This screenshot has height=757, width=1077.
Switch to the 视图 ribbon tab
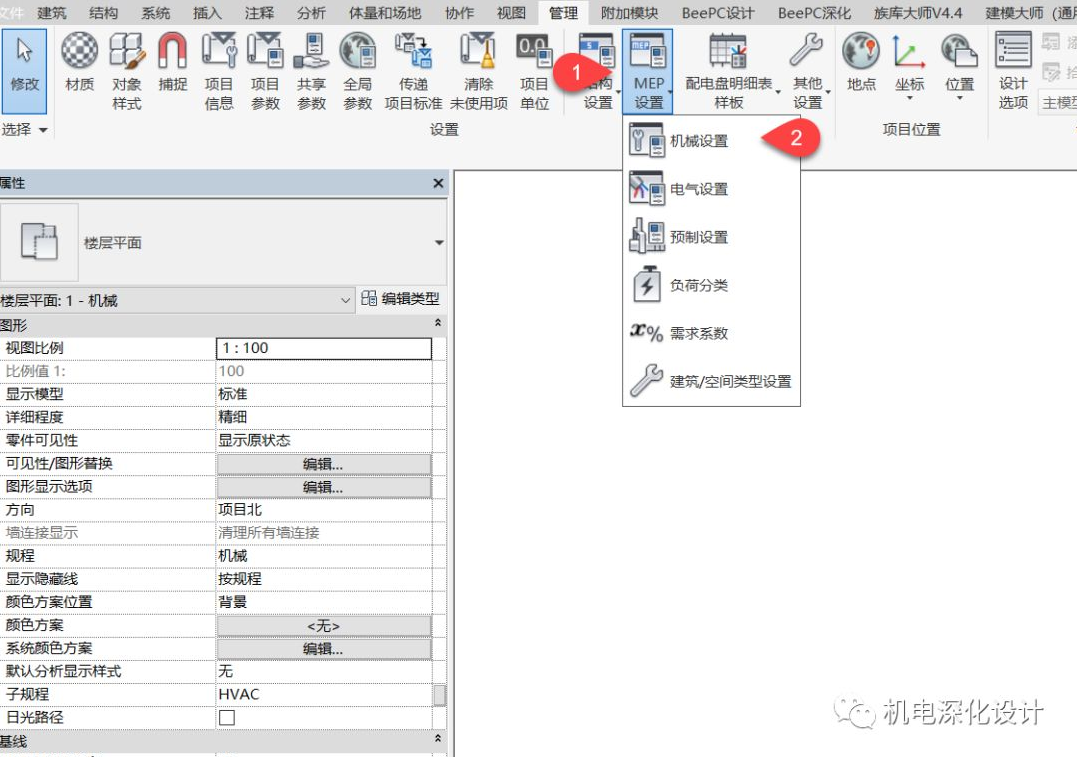[x=511, y=12]
